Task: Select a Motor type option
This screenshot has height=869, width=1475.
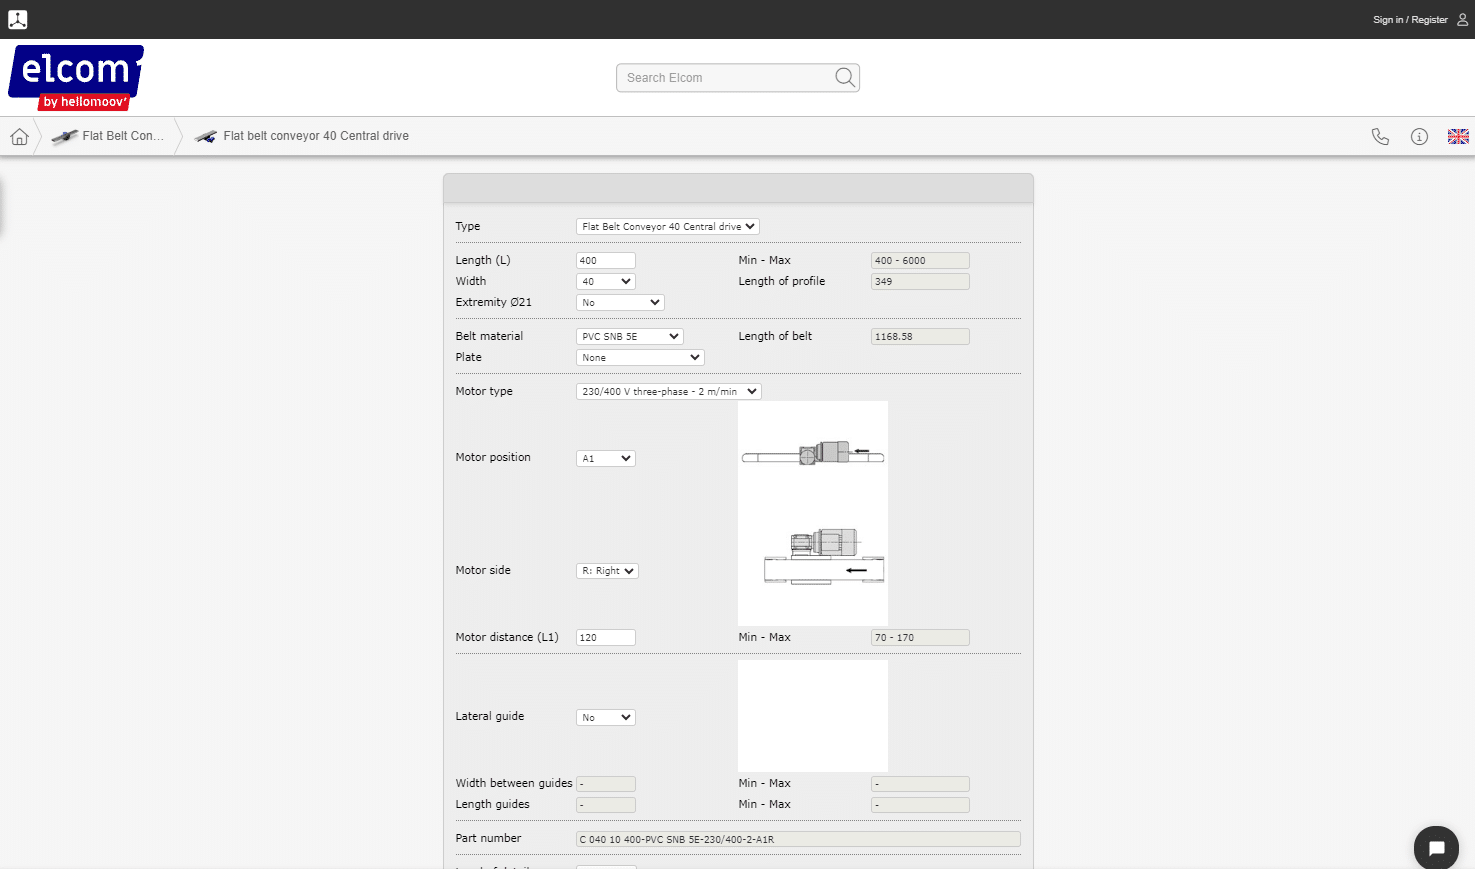Action: pos(668,392)
